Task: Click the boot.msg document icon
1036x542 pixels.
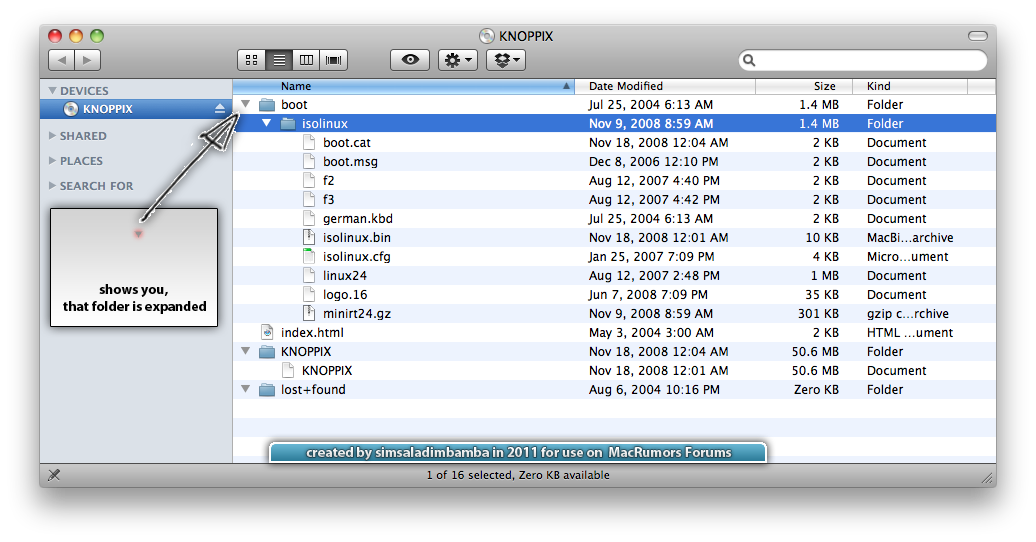Action: click(x=309, y=161)
